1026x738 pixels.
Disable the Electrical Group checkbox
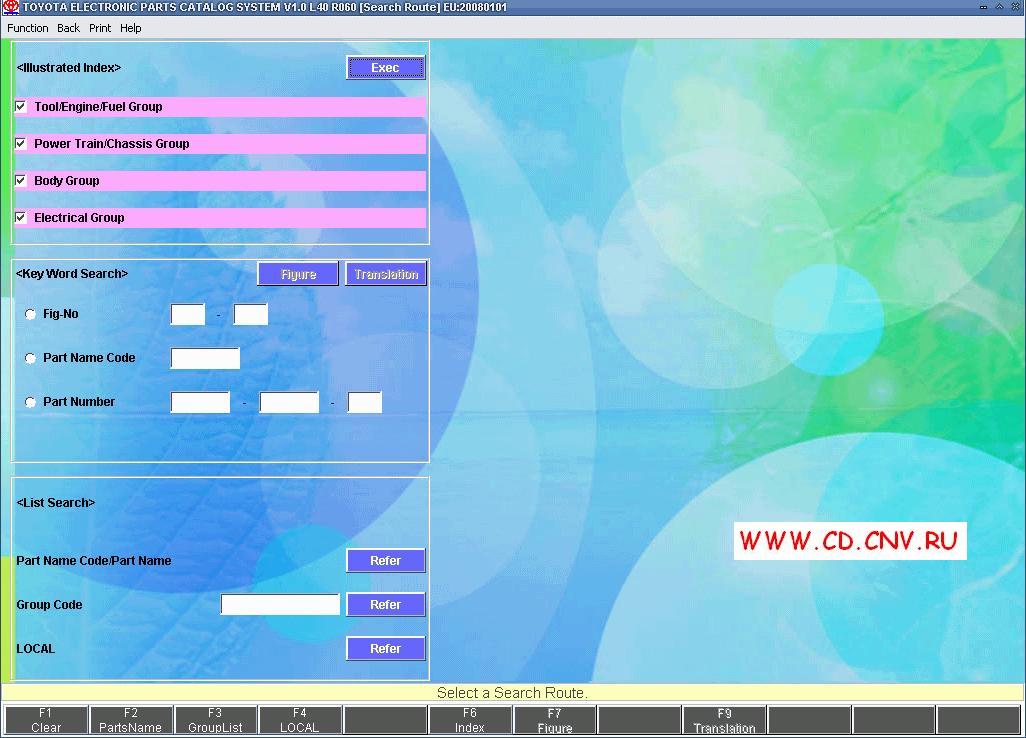click(x=21, y=217)
